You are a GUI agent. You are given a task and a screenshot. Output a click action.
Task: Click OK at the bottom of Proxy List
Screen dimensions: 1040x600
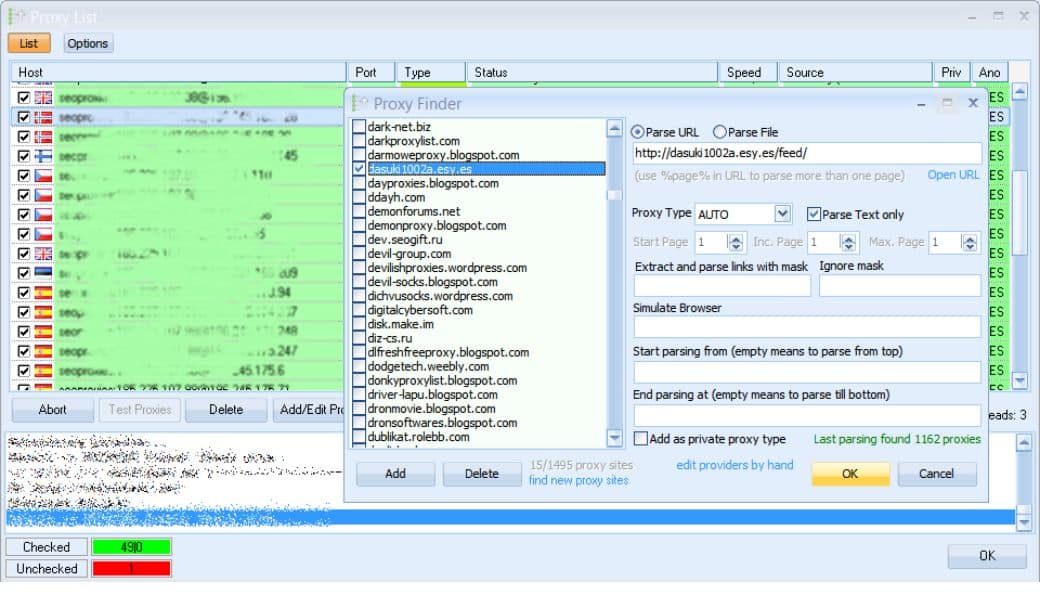(x=987, y=556)
